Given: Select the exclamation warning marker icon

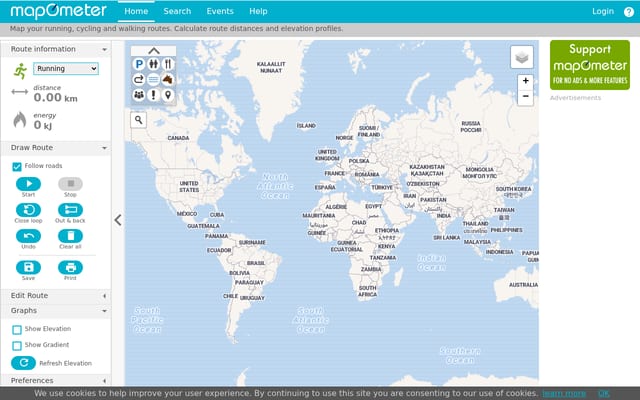Looking at the screenshot, I should click(x=153, y=95).
